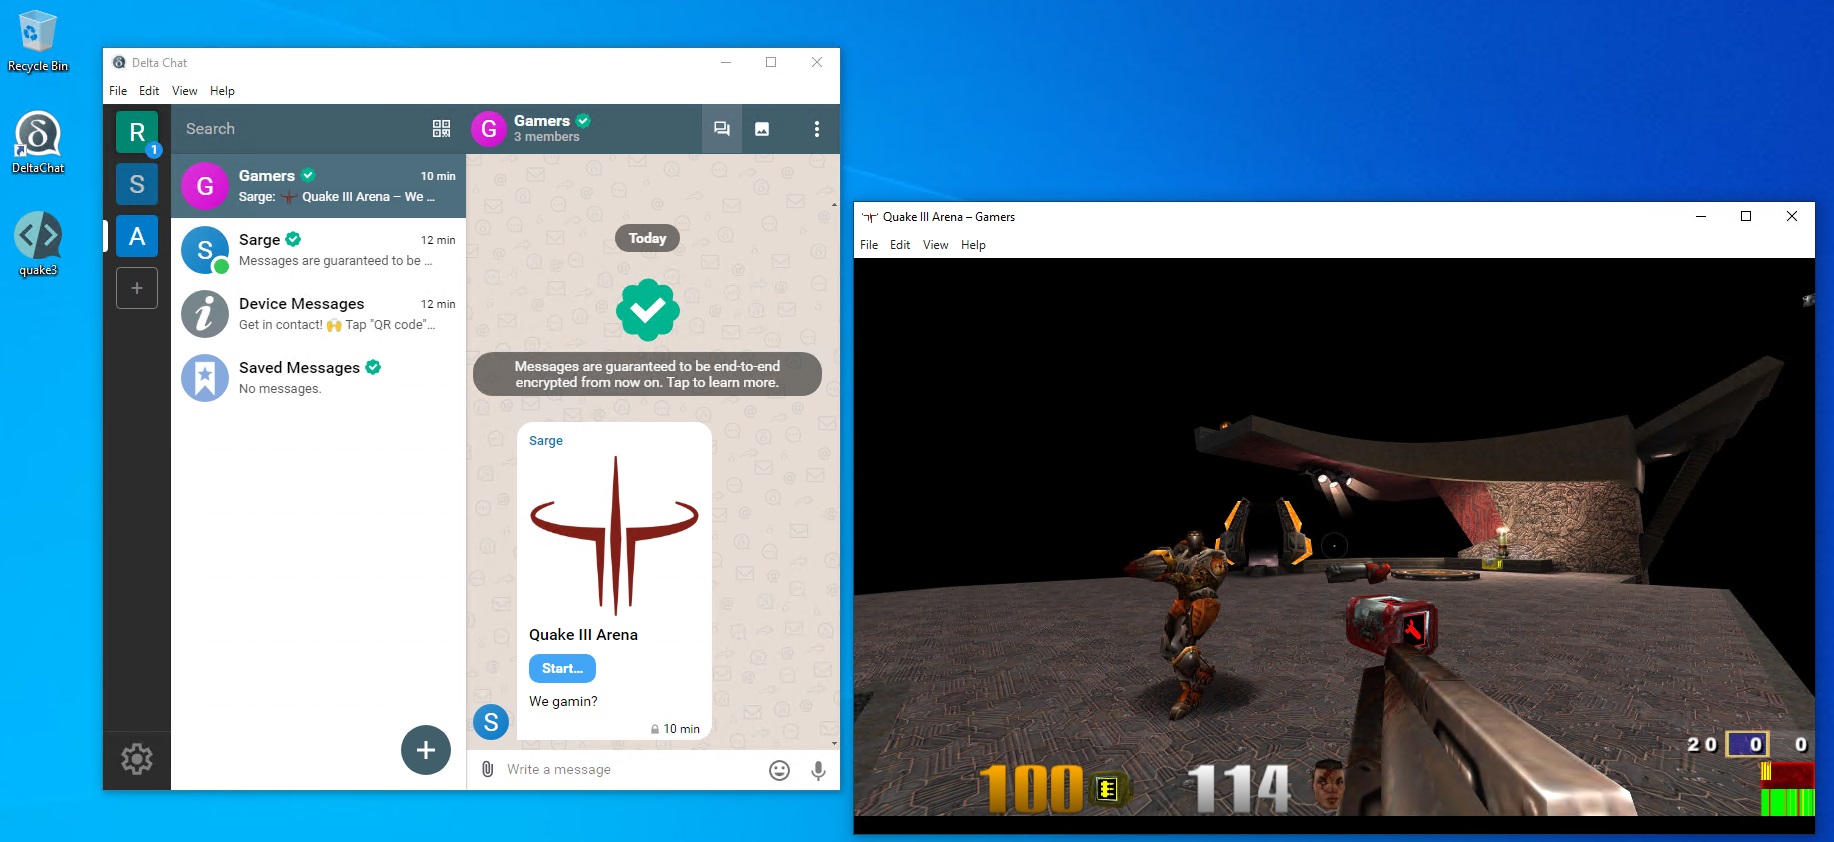Close the Quake III Arena window
Screen dimensions: 1834x842
click(1792, 217)
